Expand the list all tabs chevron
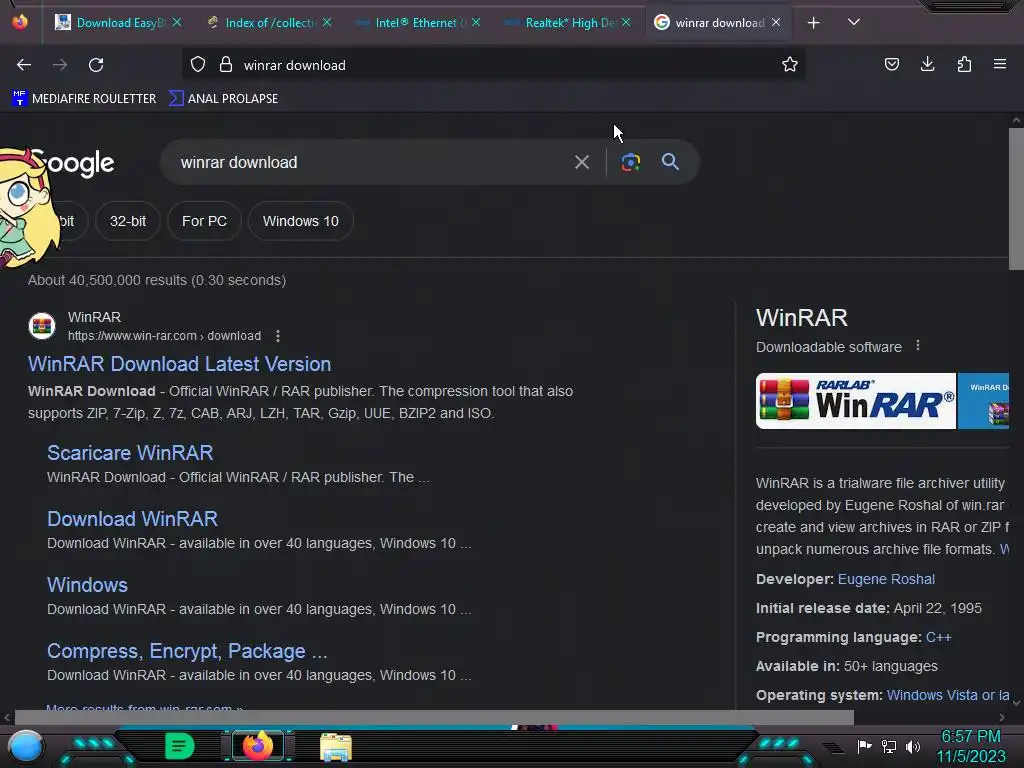Image resolution: width=1024 pixels, height=768 pixels. [854, 22]
